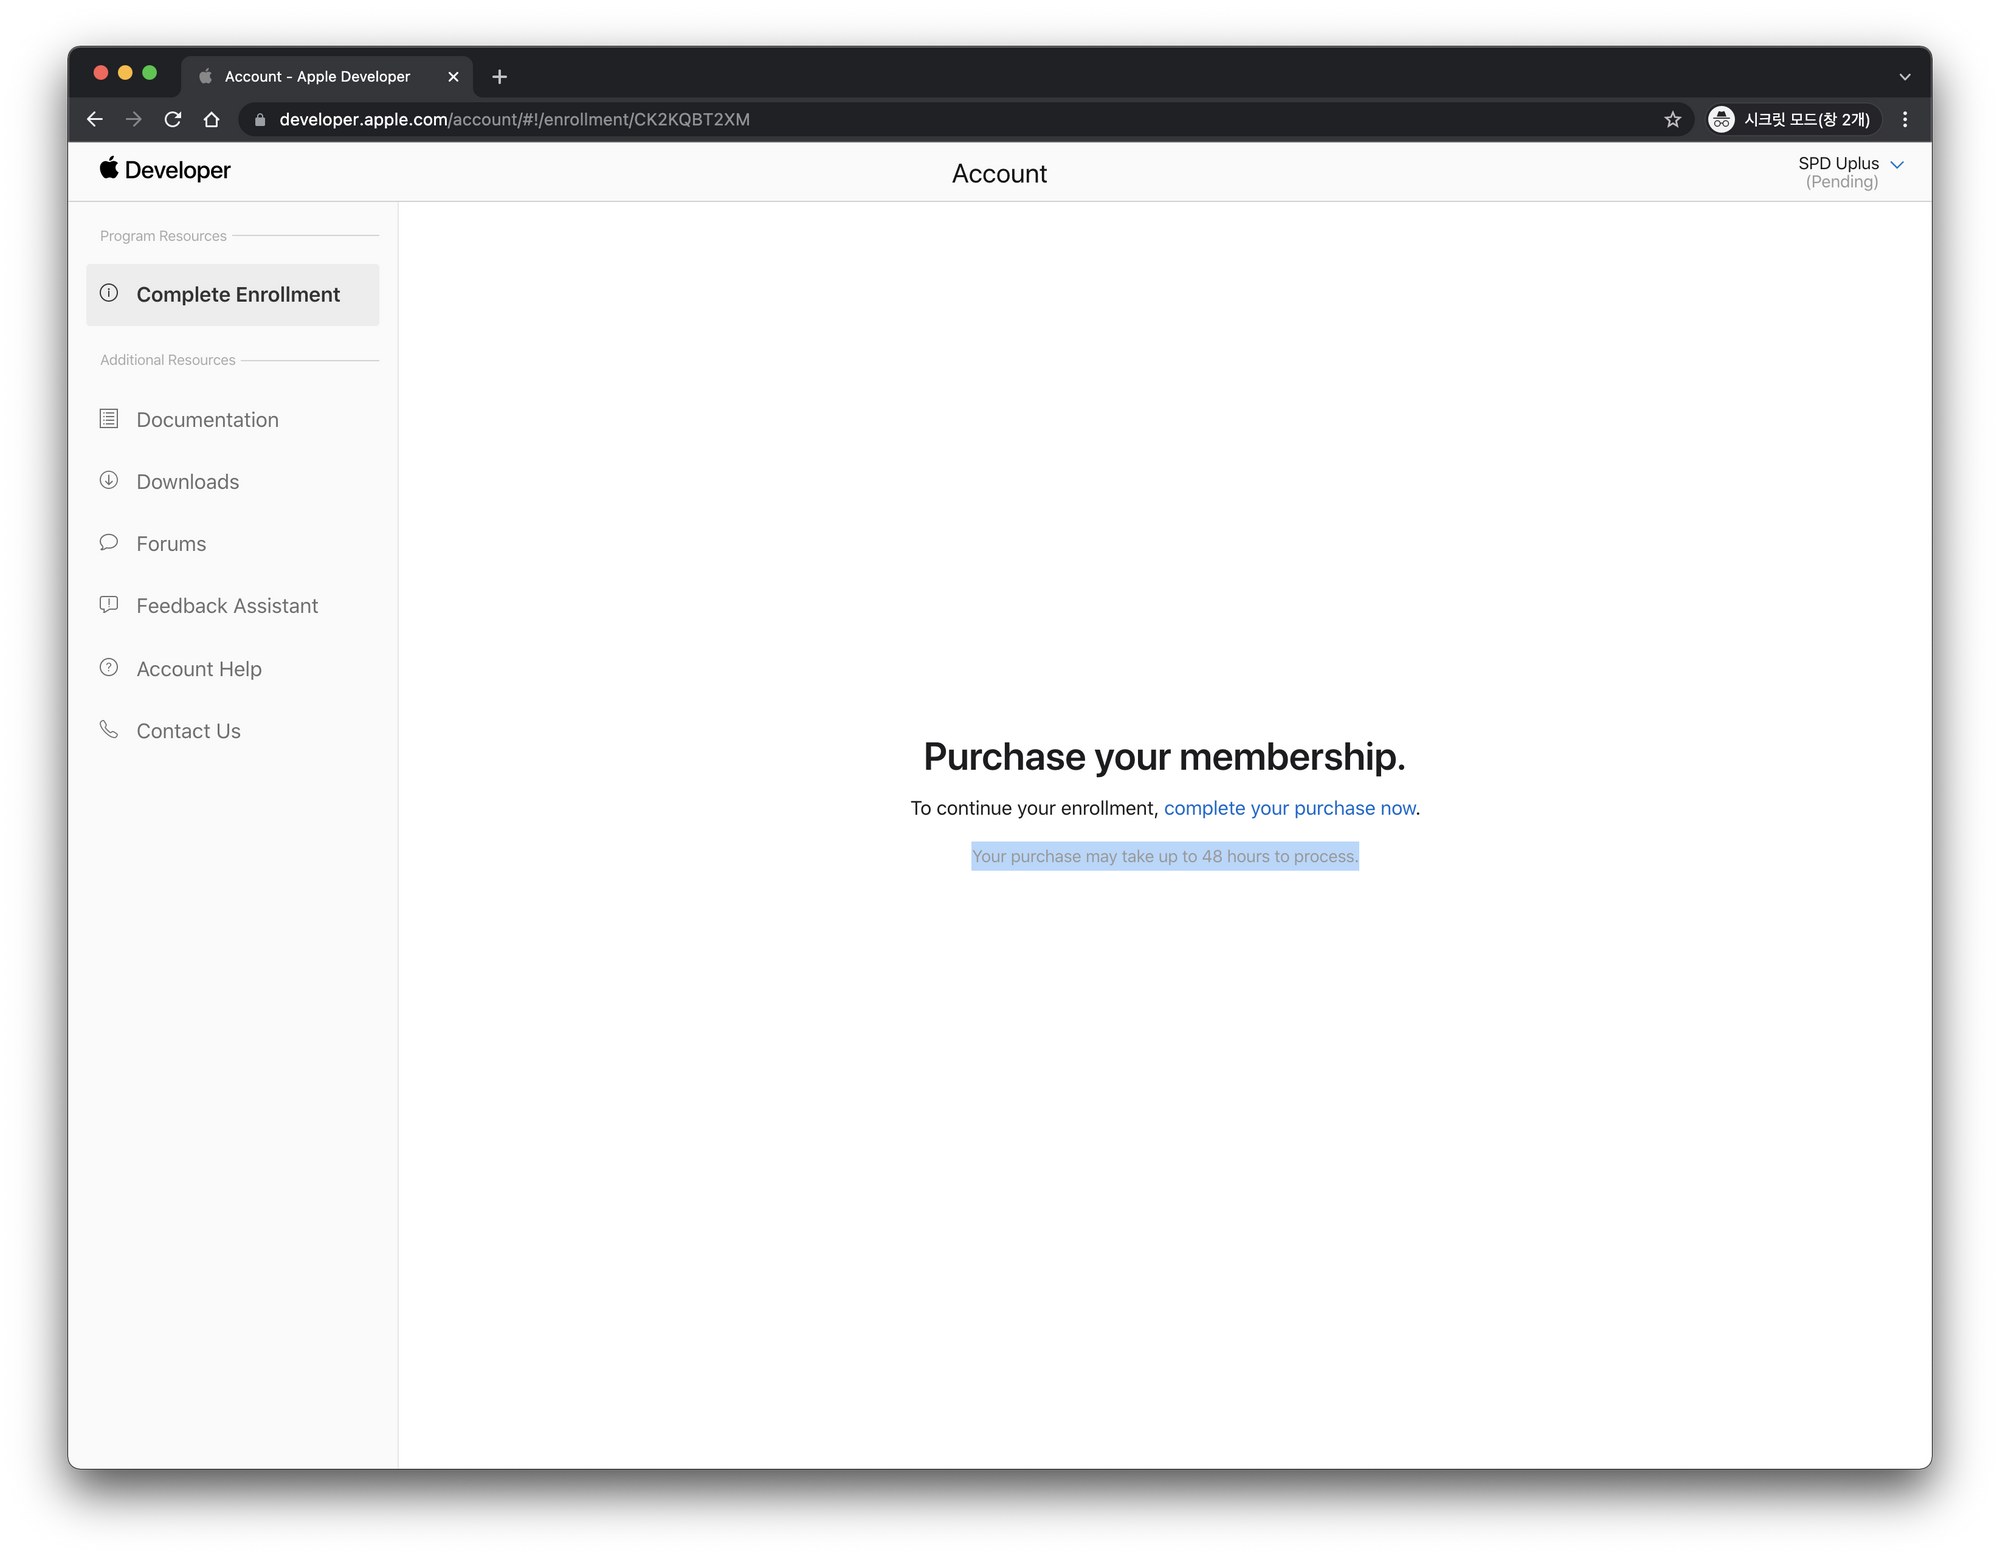Click the Feedback Assistant icon
Image resolution: width=2000 pixels, height=1559 pixels.
[109, 605]
